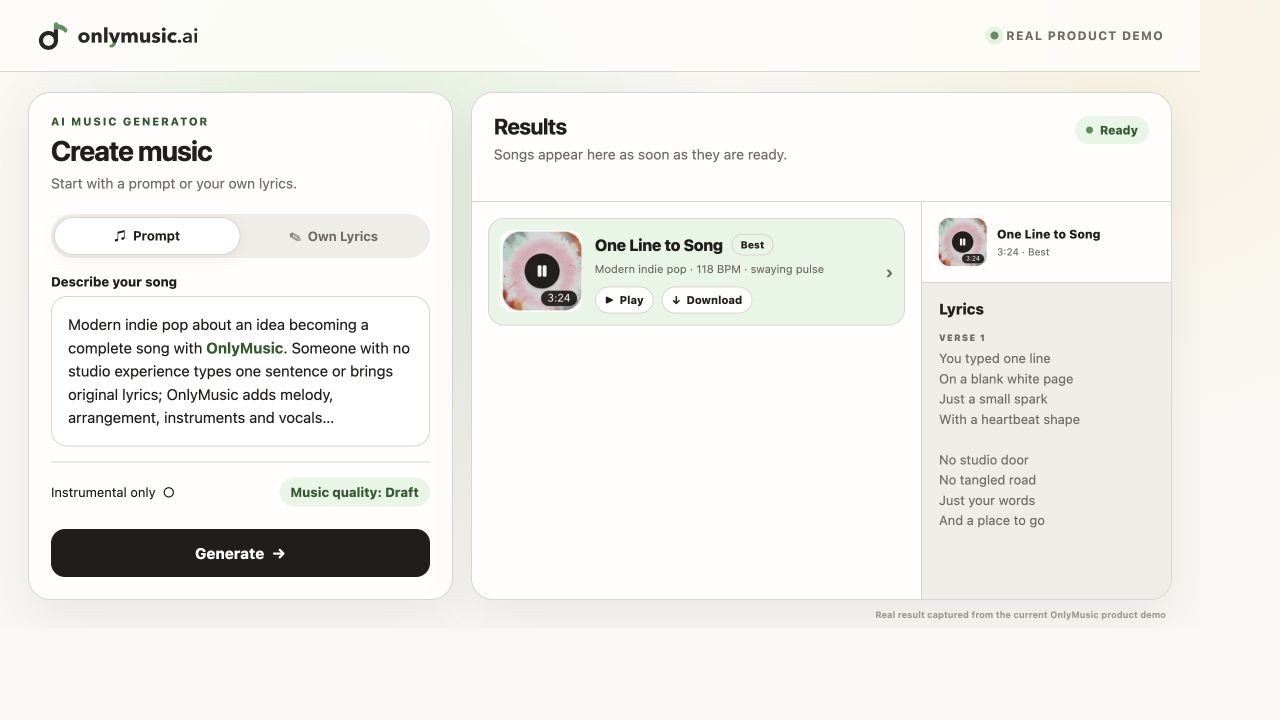
Task: Click the Lyrics heading
Action: coord(961,309)
